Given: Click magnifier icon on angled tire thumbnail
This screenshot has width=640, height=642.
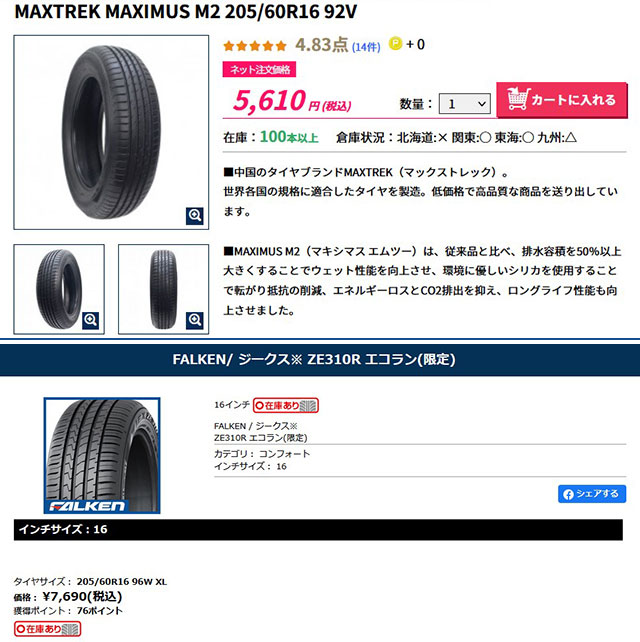Looking at the screenshot, I should (x=90, y=320).
